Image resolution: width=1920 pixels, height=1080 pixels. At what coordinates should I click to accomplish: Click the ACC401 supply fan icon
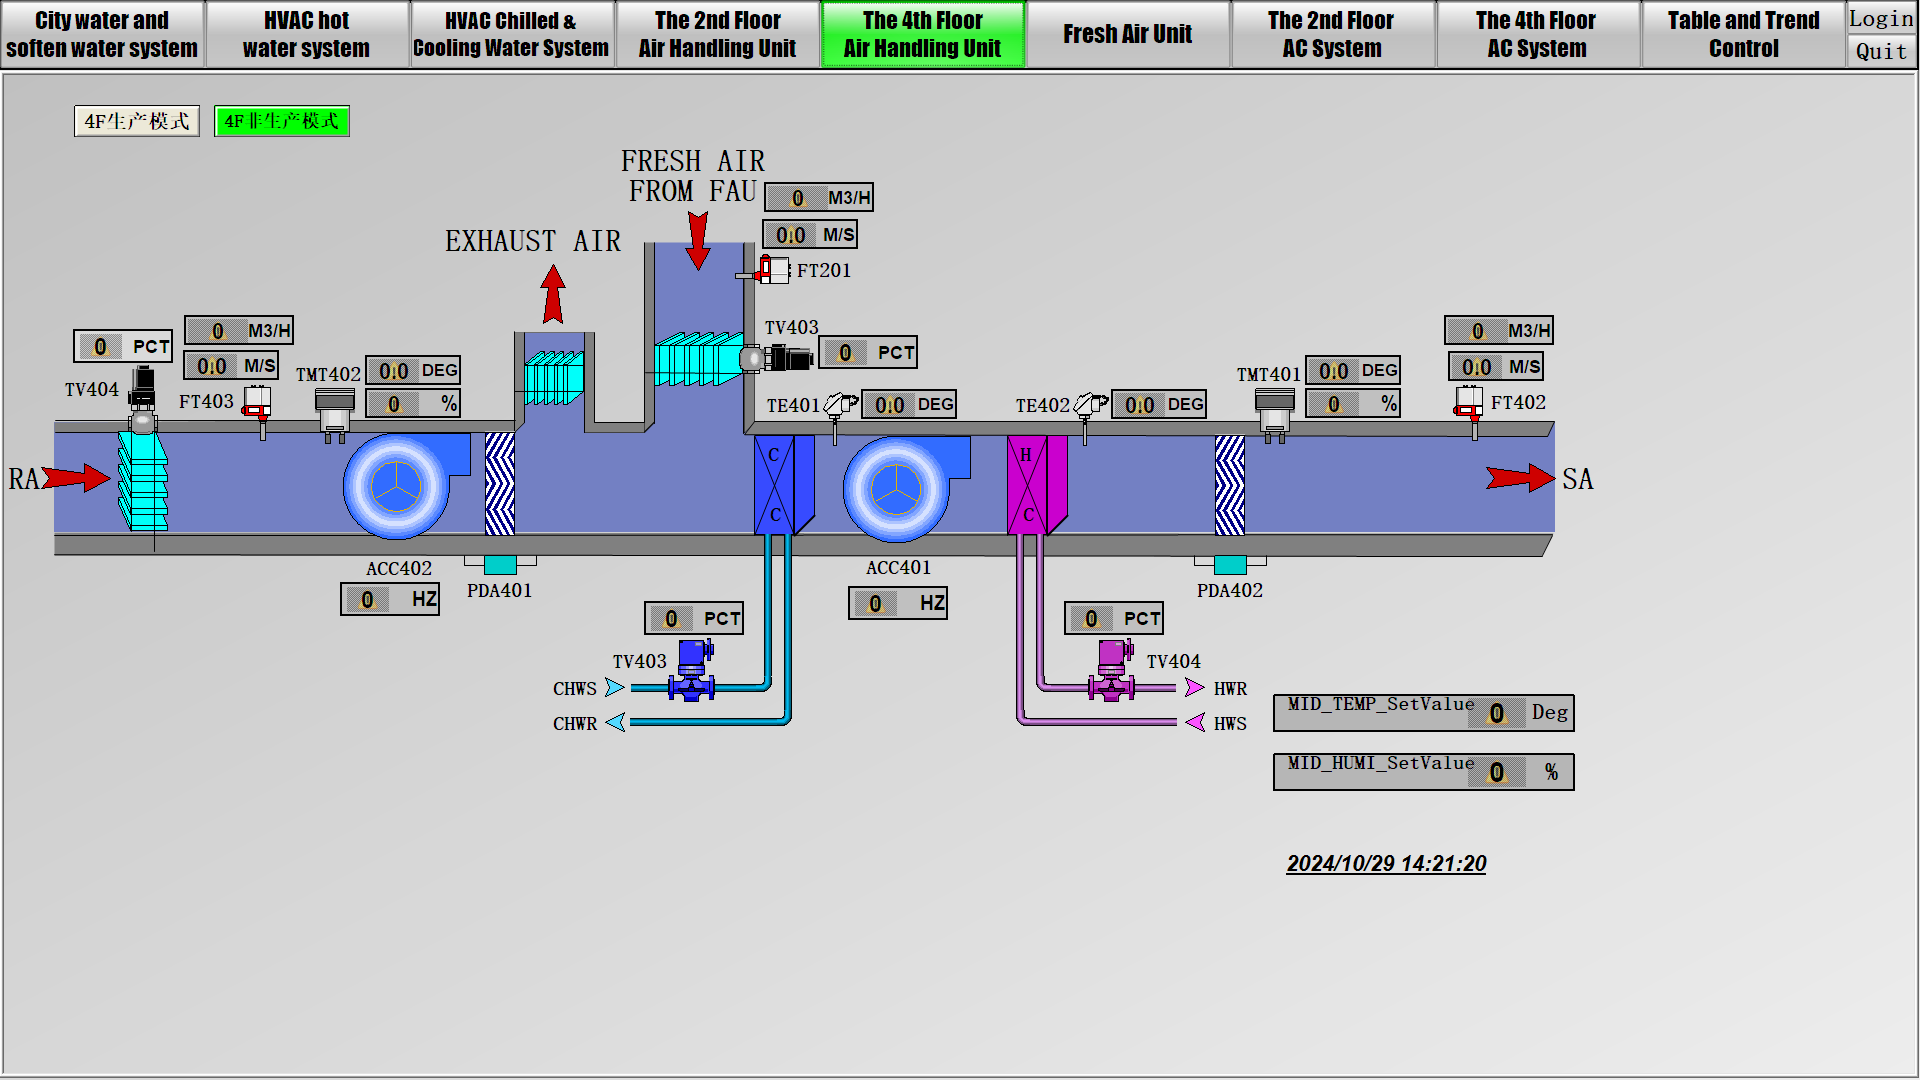point(896,489)
